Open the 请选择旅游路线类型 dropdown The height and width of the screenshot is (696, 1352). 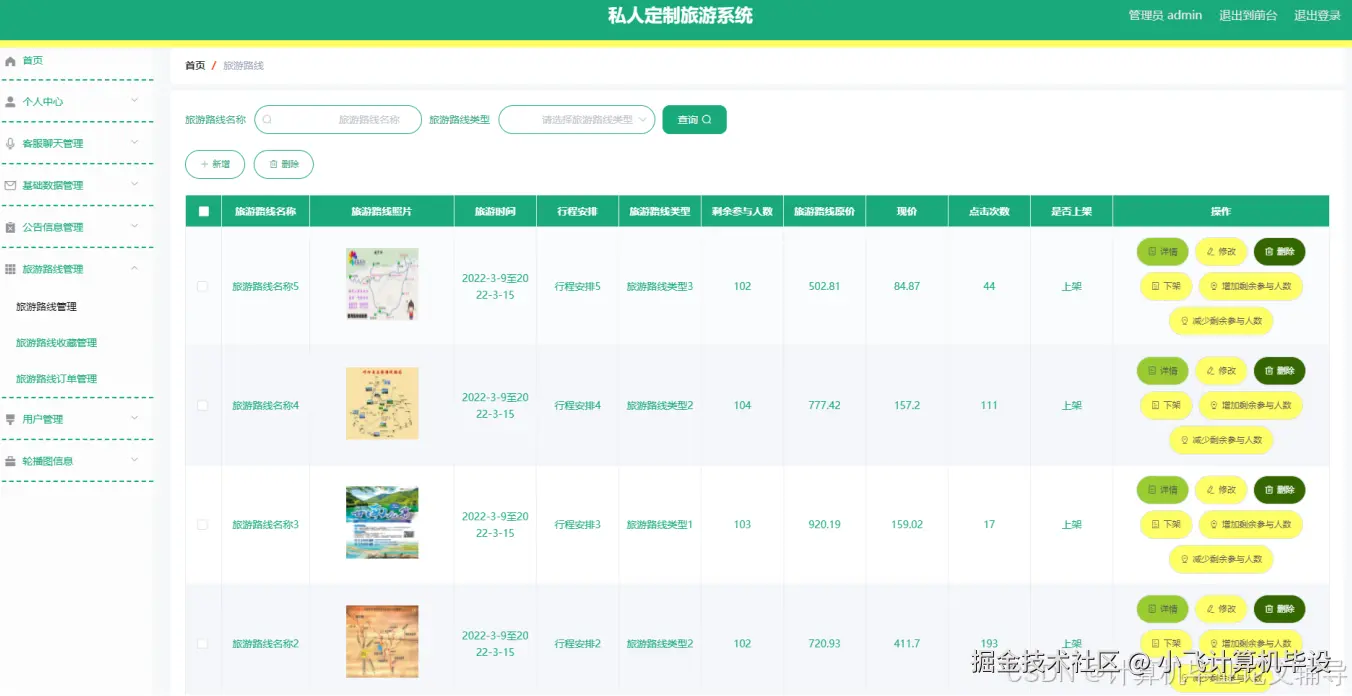pyautogui.click(x=576, y=119)
